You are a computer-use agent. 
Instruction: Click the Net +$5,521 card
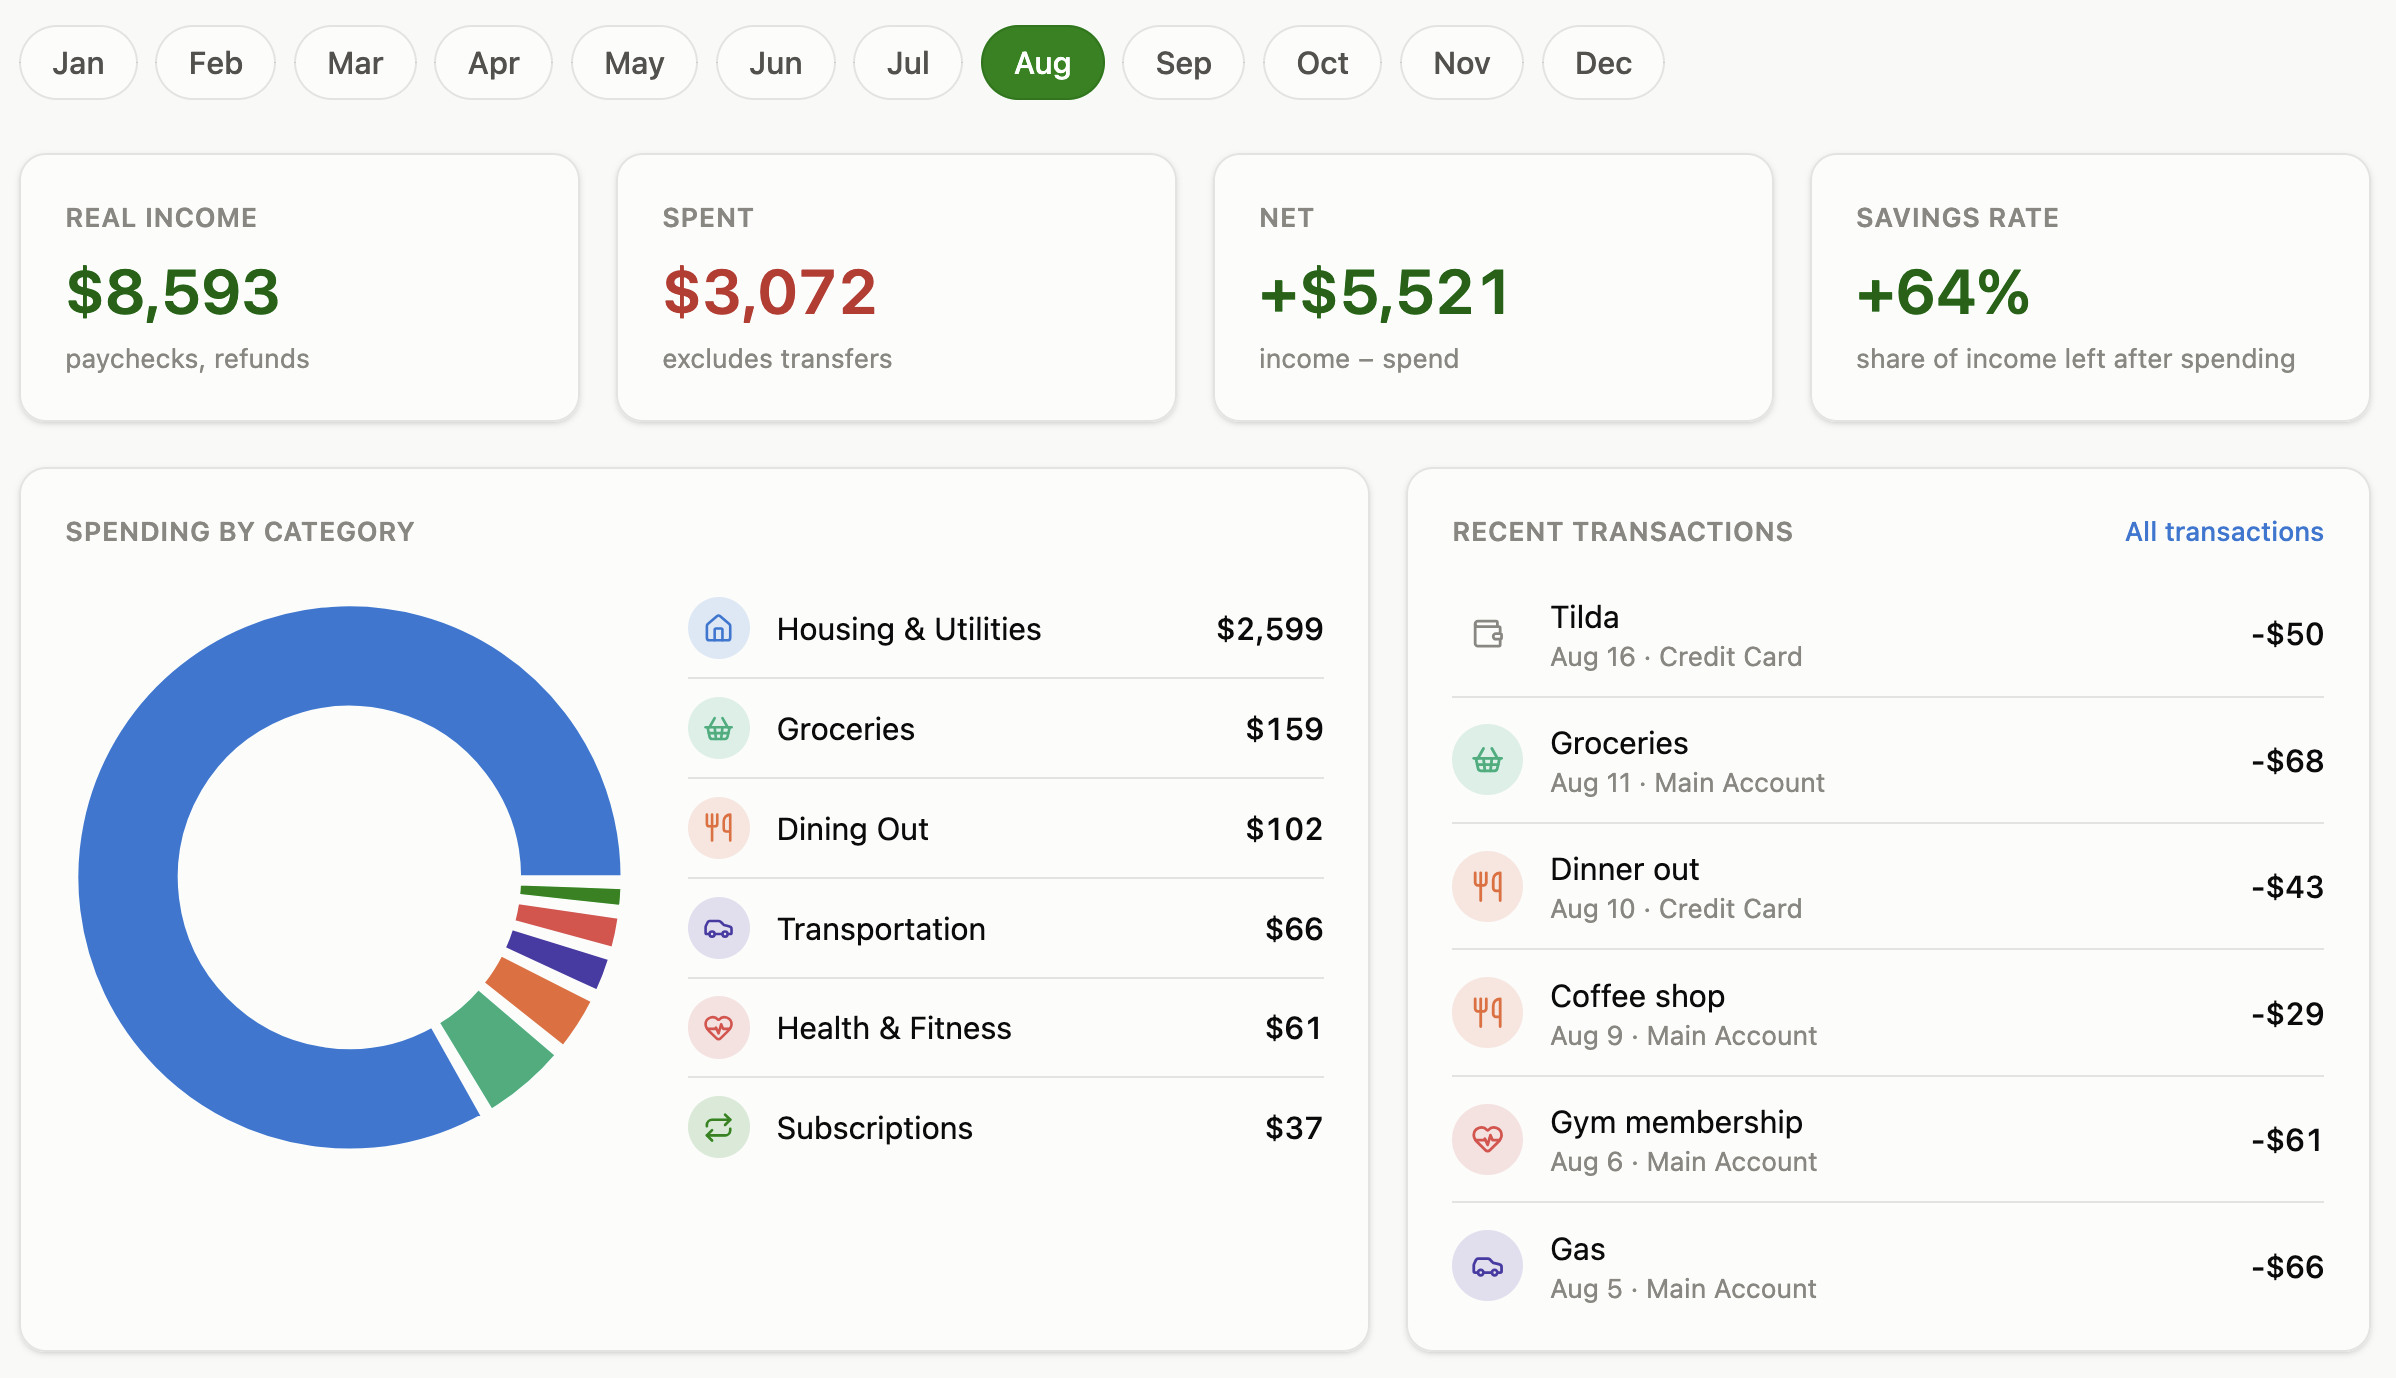pos(1493,288)
